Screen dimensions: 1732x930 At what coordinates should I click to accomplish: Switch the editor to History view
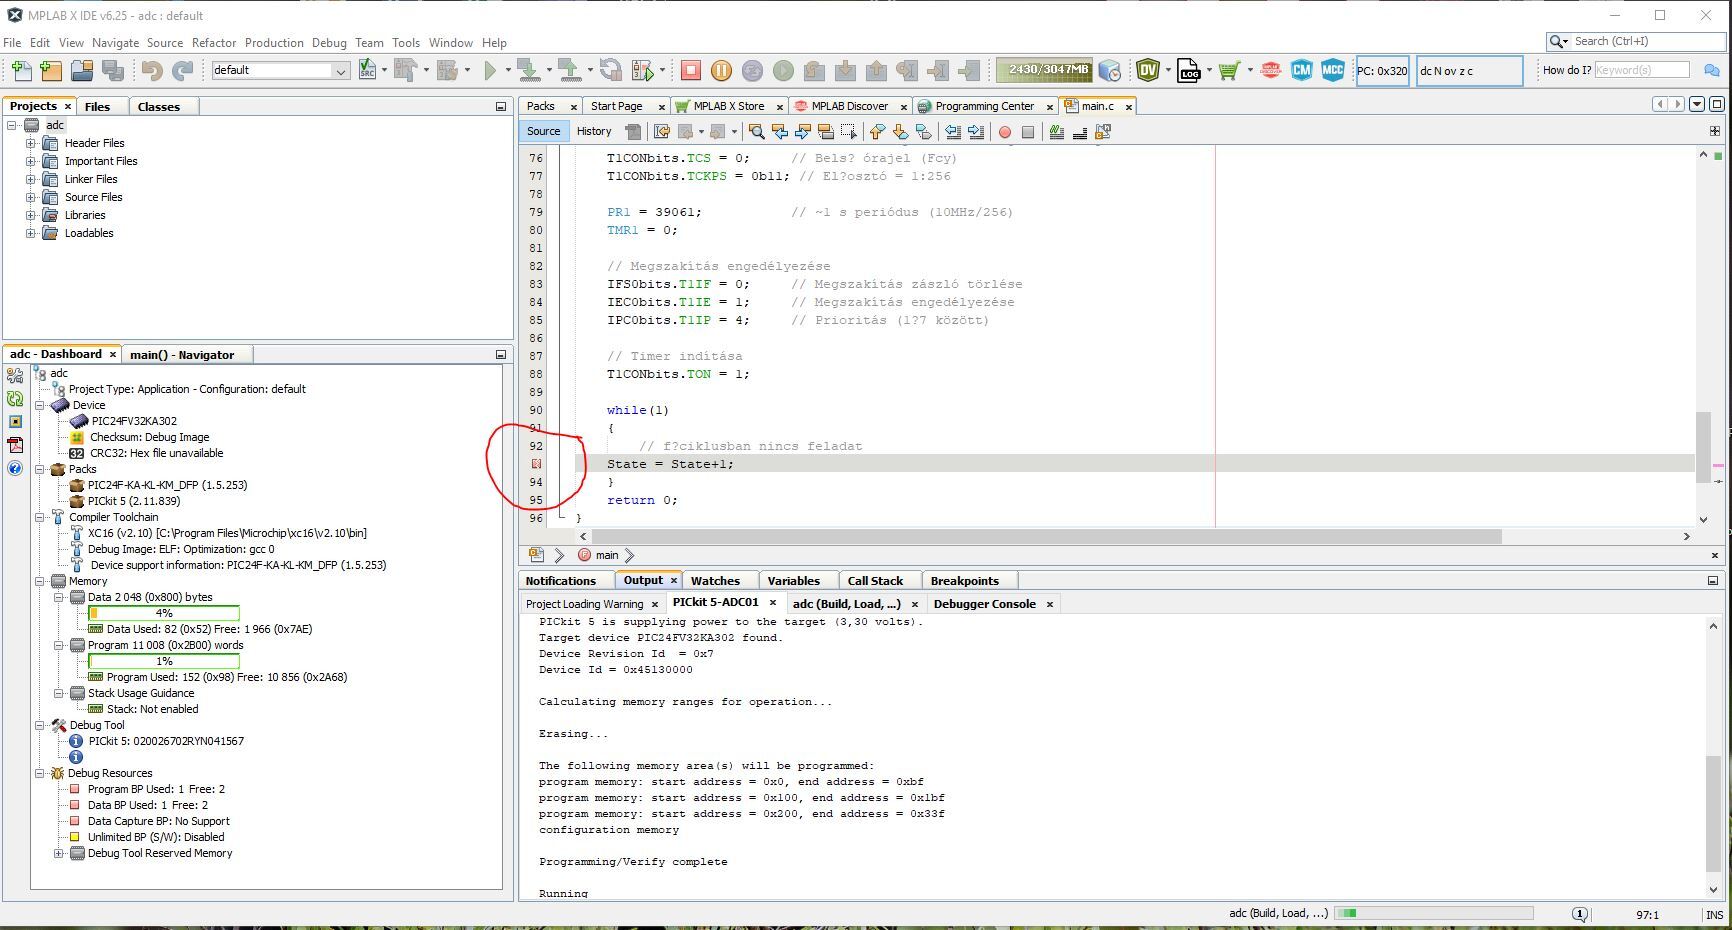594,131
